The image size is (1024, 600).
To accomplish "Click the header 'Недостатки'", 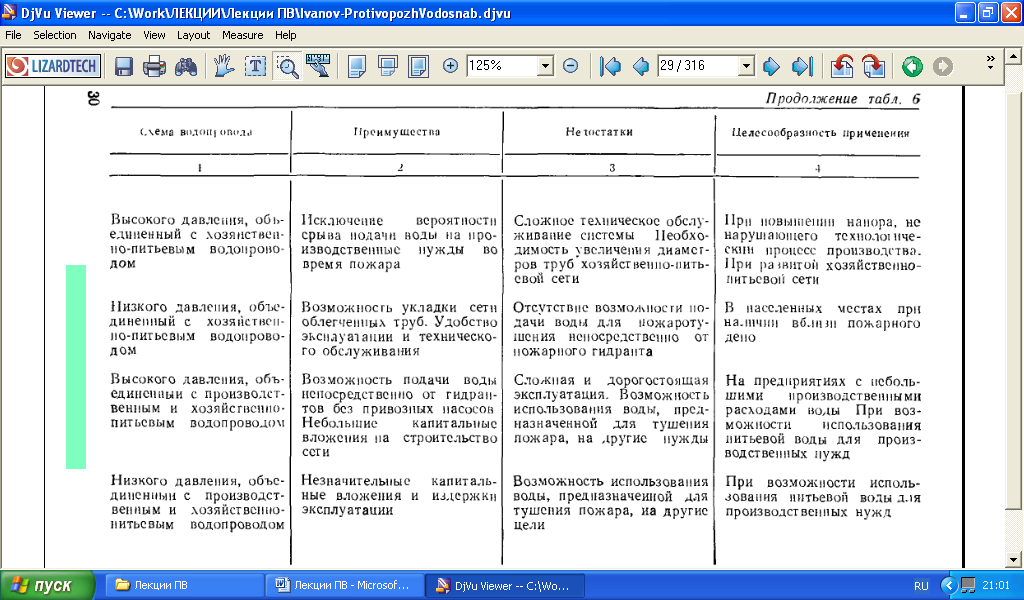I will (x=599, y=132).
